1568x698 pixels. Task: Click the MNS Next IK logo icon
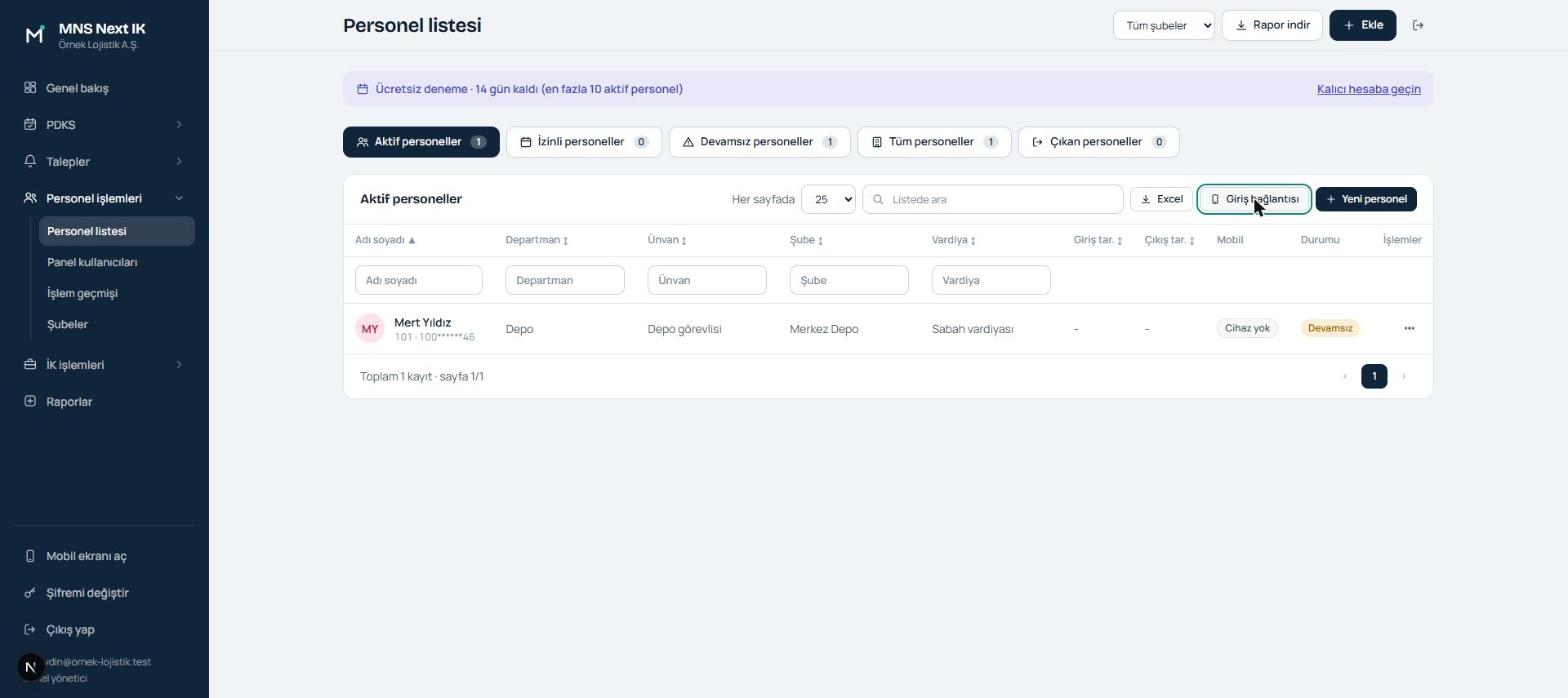tap(34, 35)
